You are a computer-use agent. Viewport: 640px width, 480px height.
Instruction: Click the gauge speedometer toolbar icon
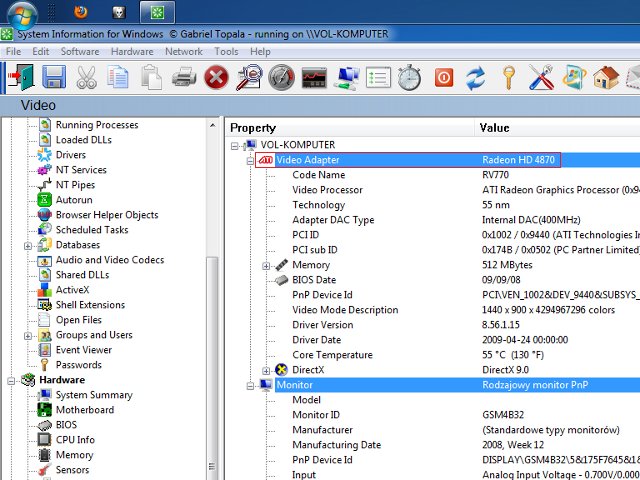(x=281, y=77)
